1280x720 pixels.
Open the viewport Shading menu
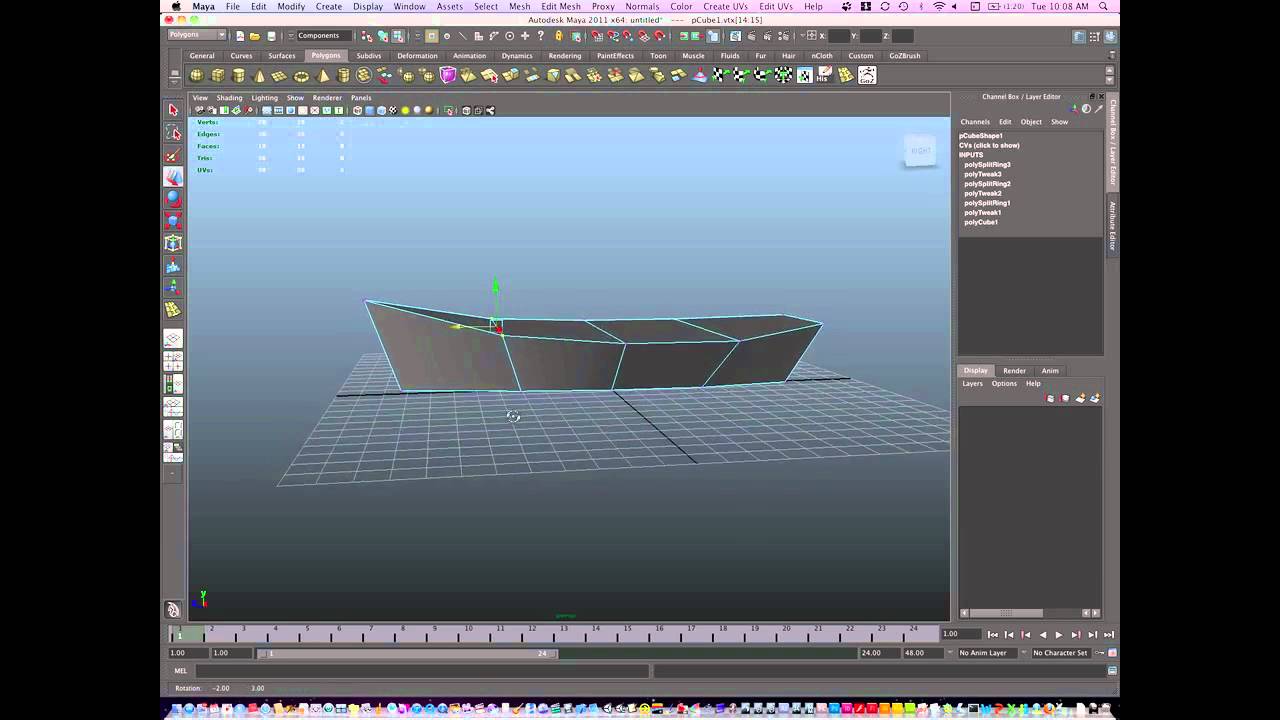[x=230, y=98]
